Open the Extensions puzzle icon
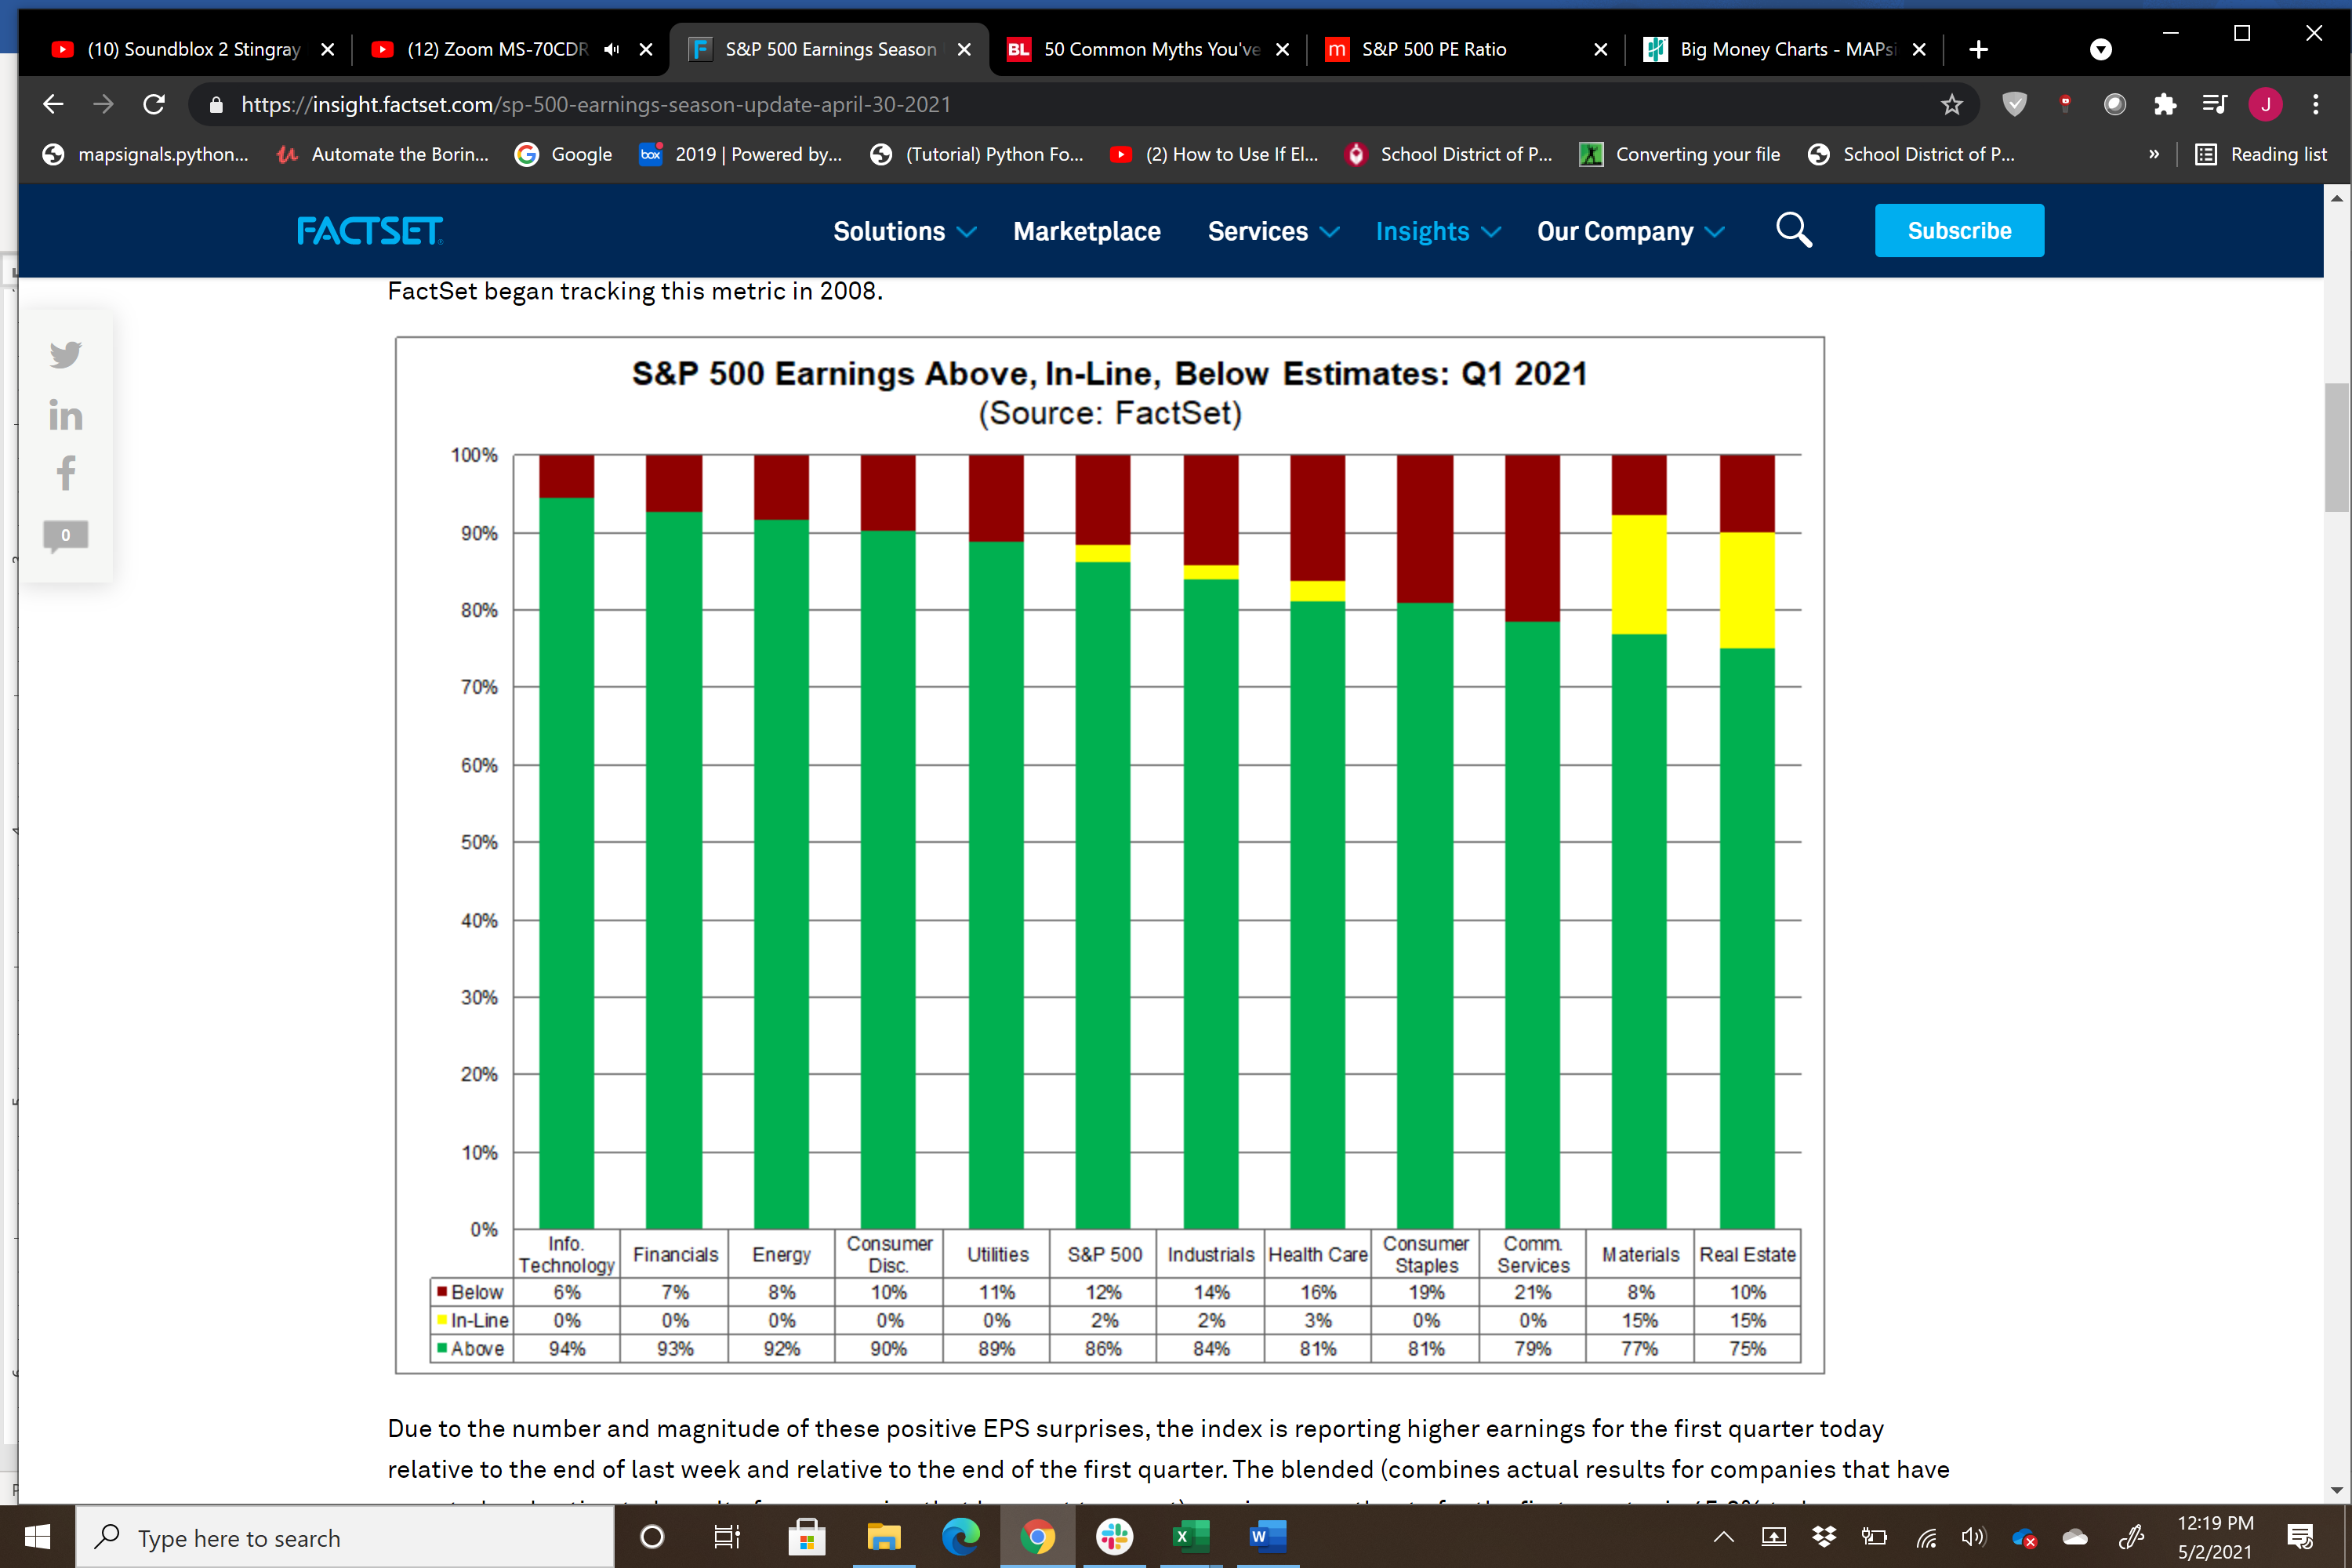The image size is (2352, 1568). 2164,104
